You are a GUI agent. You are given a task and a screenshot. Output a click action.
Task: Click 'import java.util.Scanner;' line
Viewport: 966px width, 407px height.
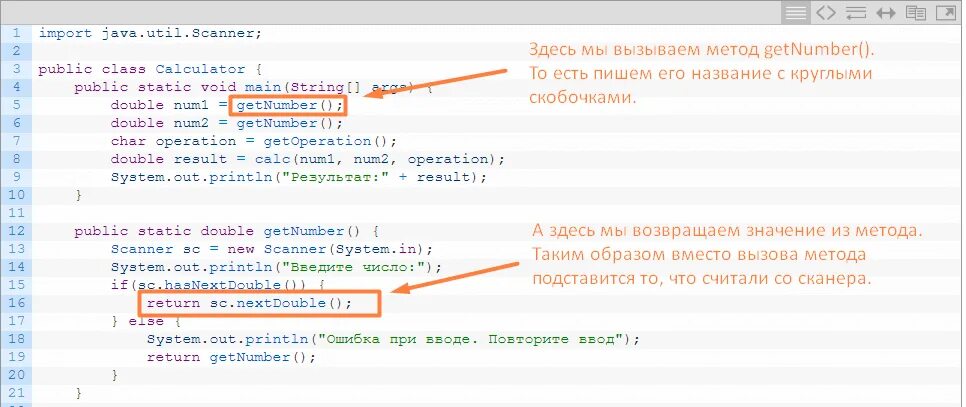click(x=150, y=33)
